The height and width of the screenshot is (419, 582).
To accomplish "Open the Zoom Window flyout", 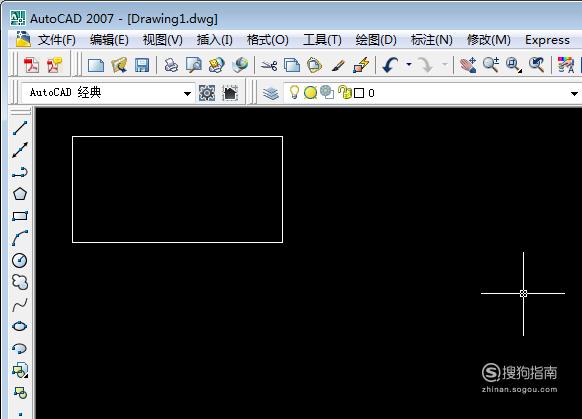I will point(514,65).
